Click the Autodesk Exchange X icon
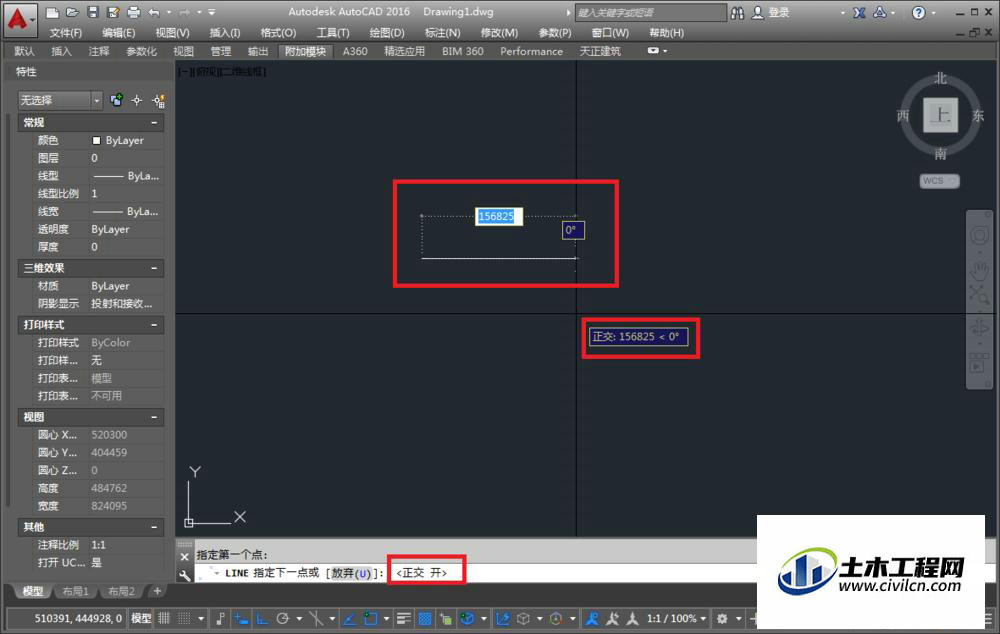Screen dimensions: 1000x634 (x=859, y=13)
